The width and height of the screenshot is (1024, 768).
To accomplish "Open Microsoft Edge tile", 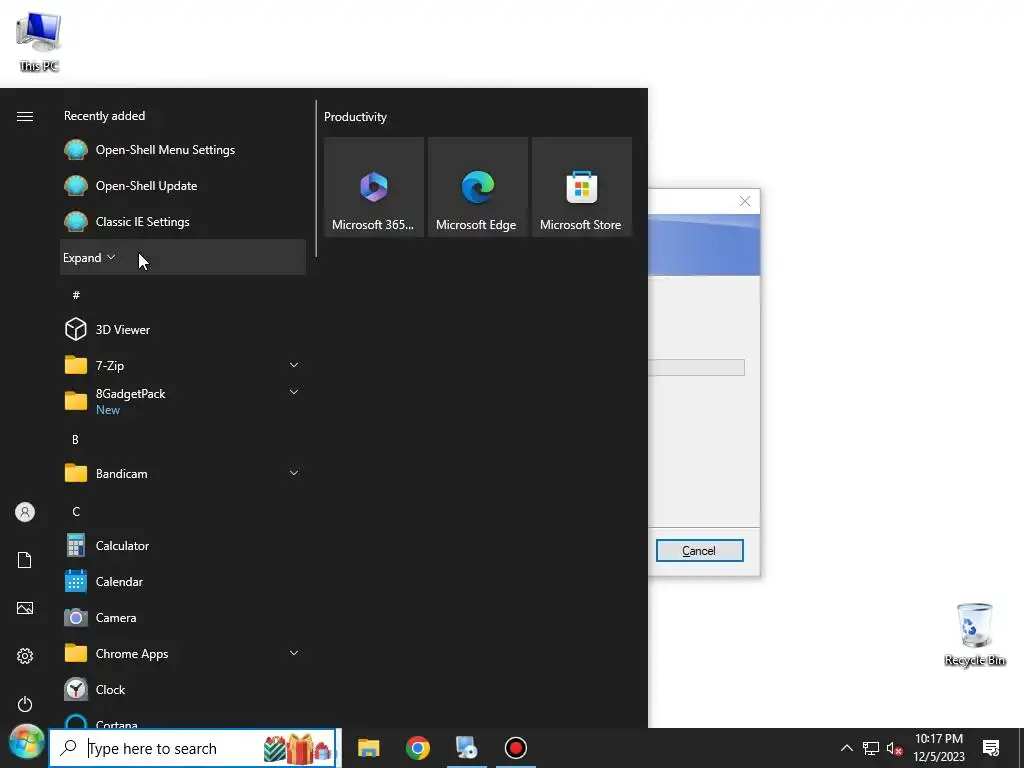I will pos(477,187).
